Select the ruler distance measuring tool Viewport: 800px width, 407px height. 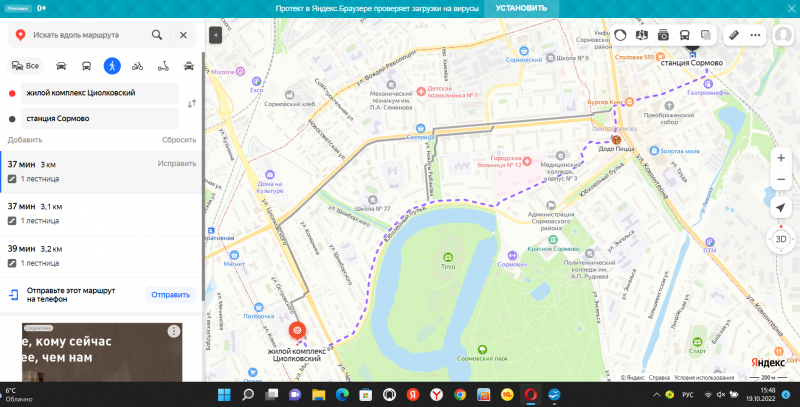[x=734, y=35]
